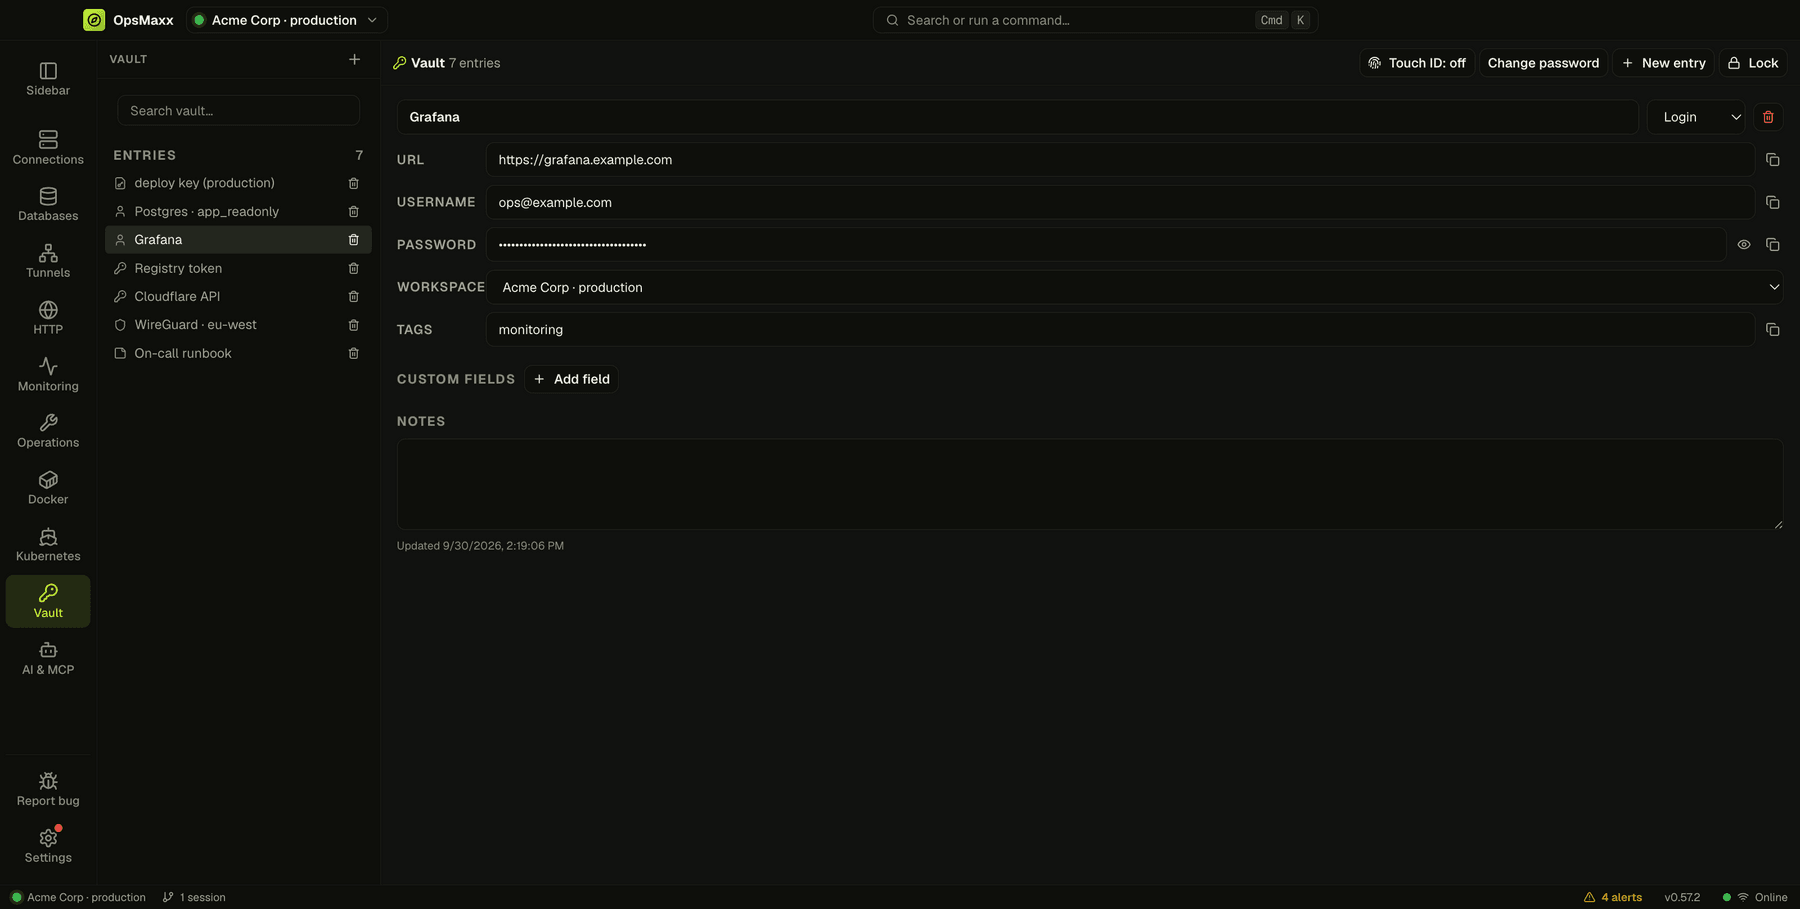Click the 1 session status item

(x=194, y=897)
